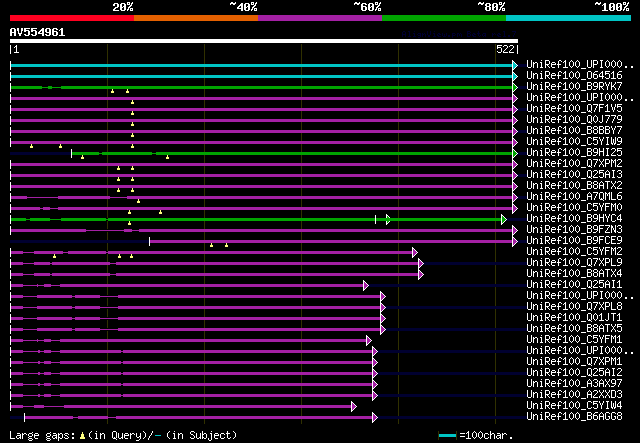Select the UniRef100_Q7XPM2 label
This screenshot has width=640, height=443.
tap(574, 164)
